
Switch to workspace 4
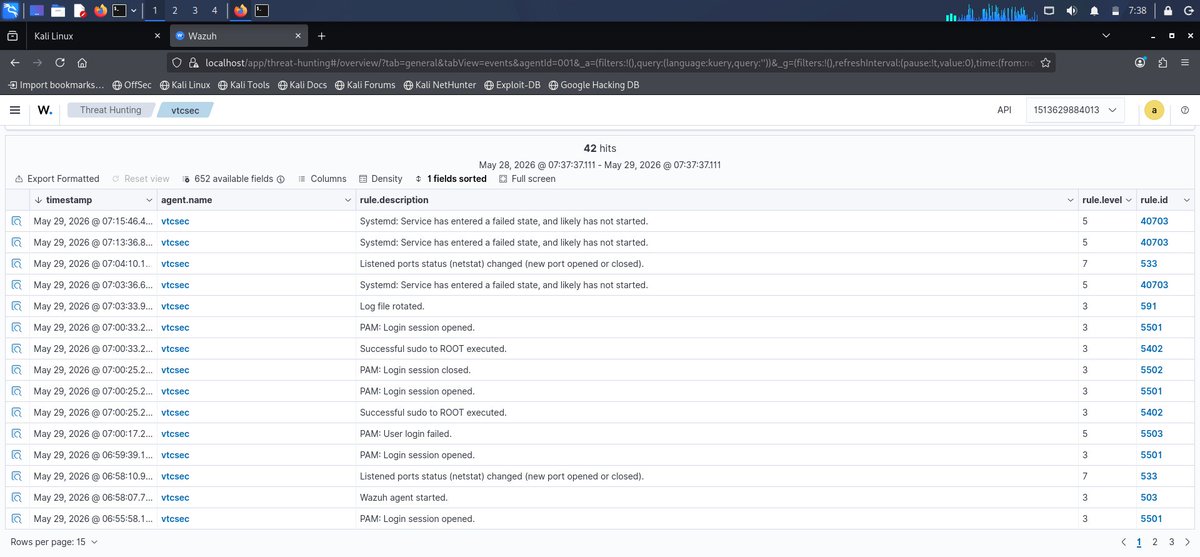coord(214,10)
